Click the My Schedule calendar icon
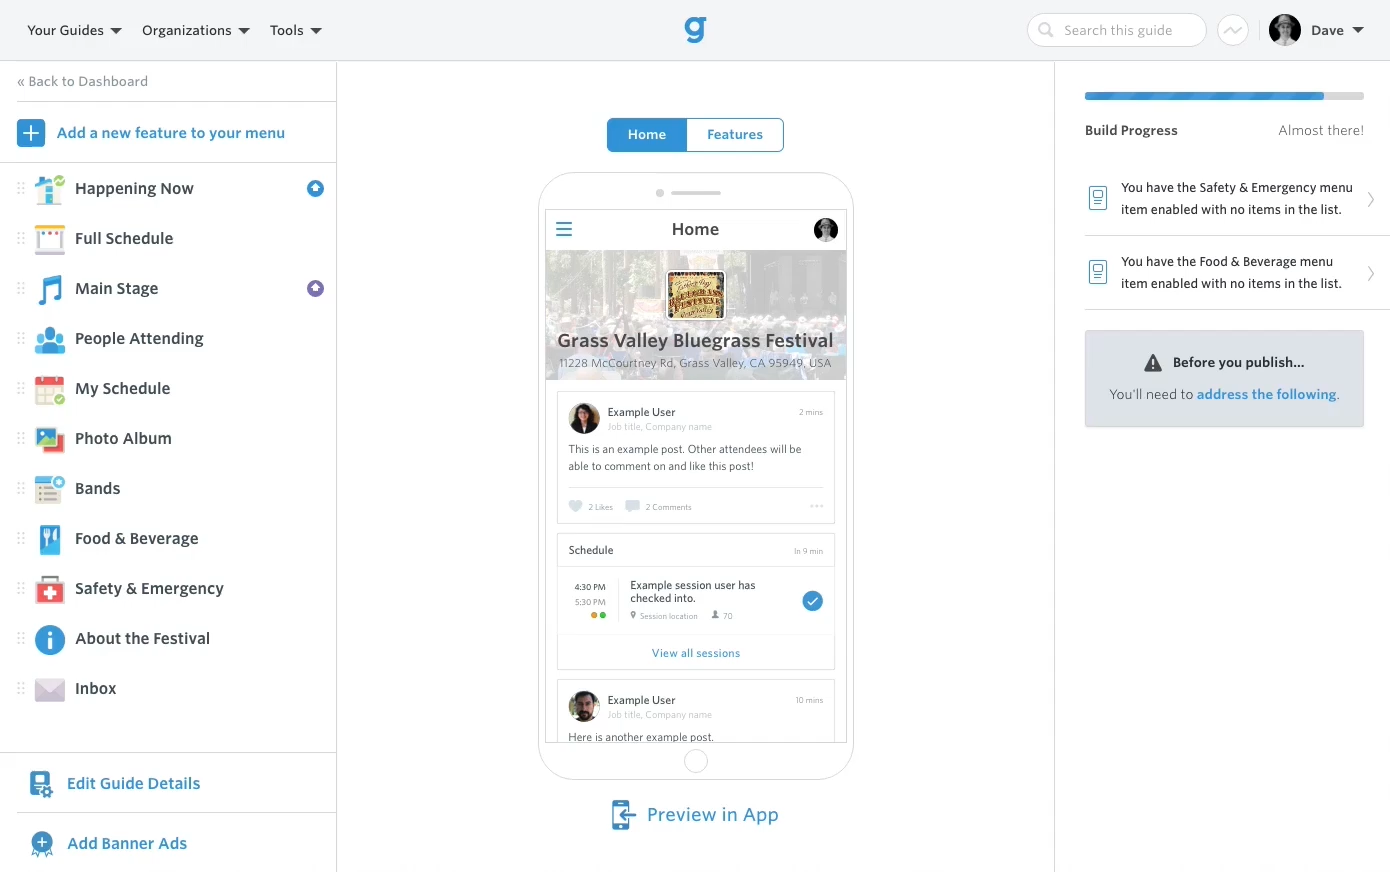The width and height of the screenshot is (1390, 872). coord(49,389)
